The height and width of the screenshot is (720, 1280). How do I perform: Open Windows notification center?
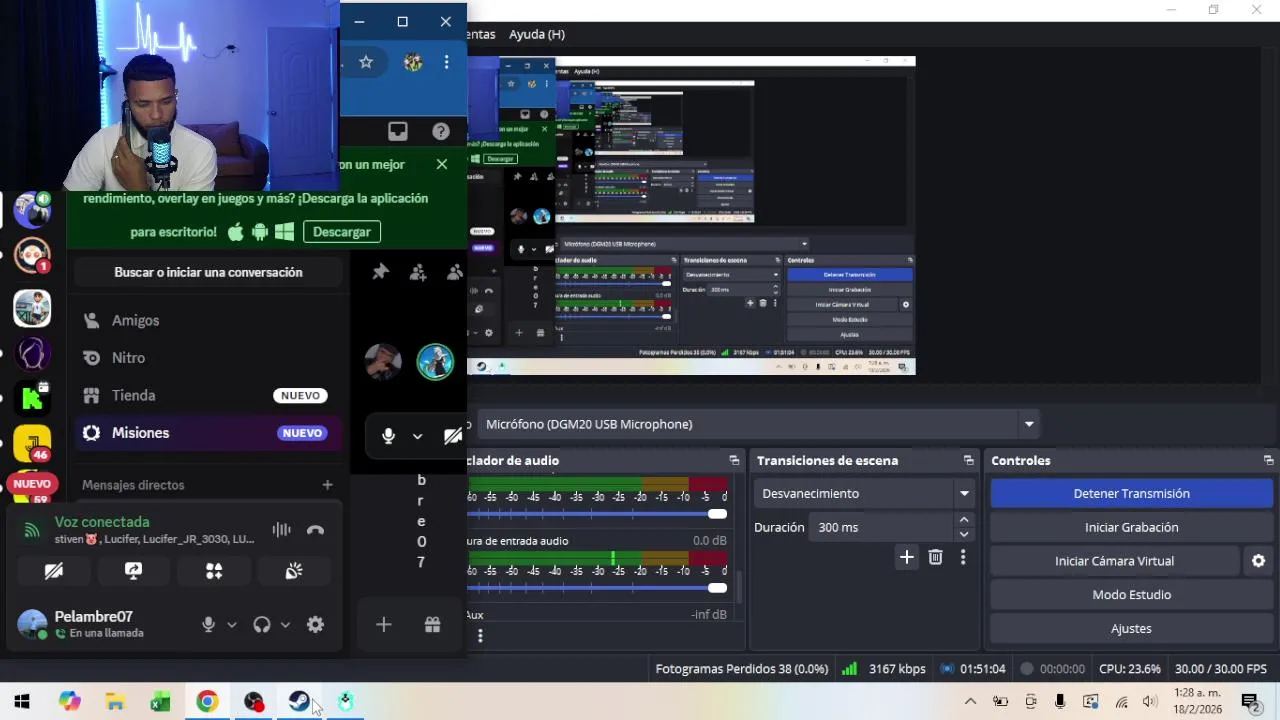[1249, 702]
